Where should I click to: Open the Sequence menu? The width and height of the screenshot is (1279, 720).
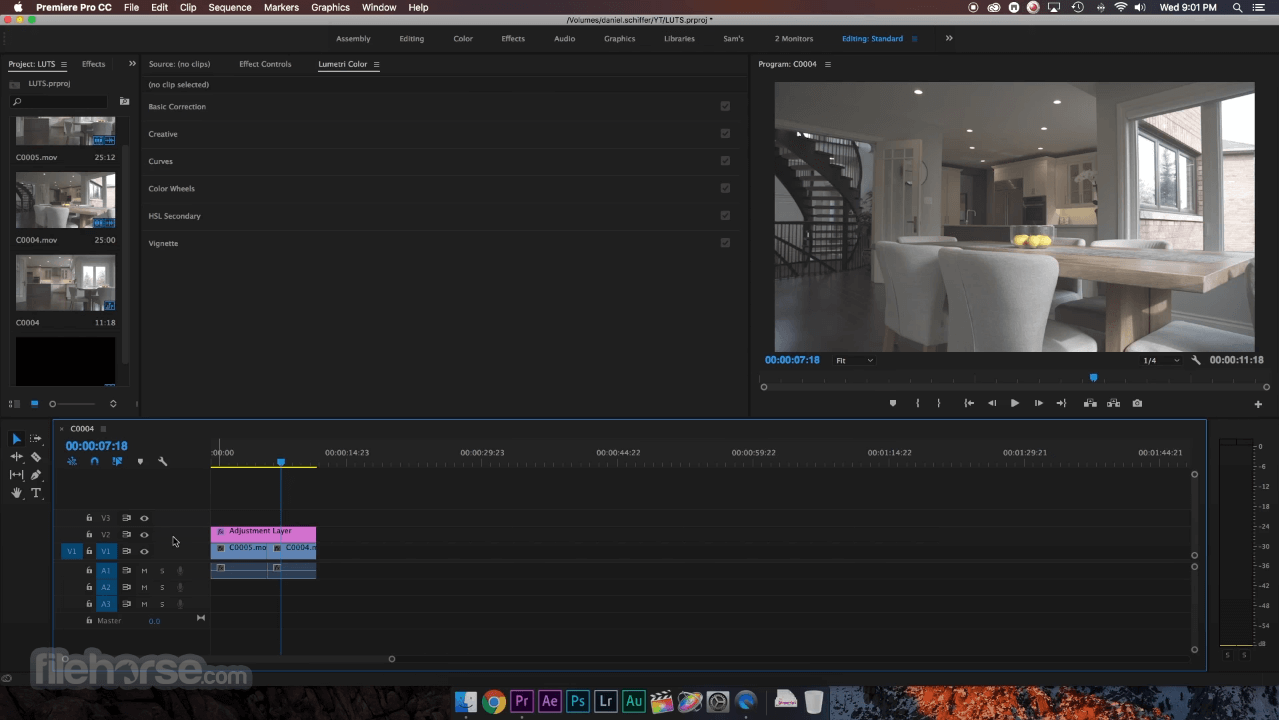(x=230, y=7)
